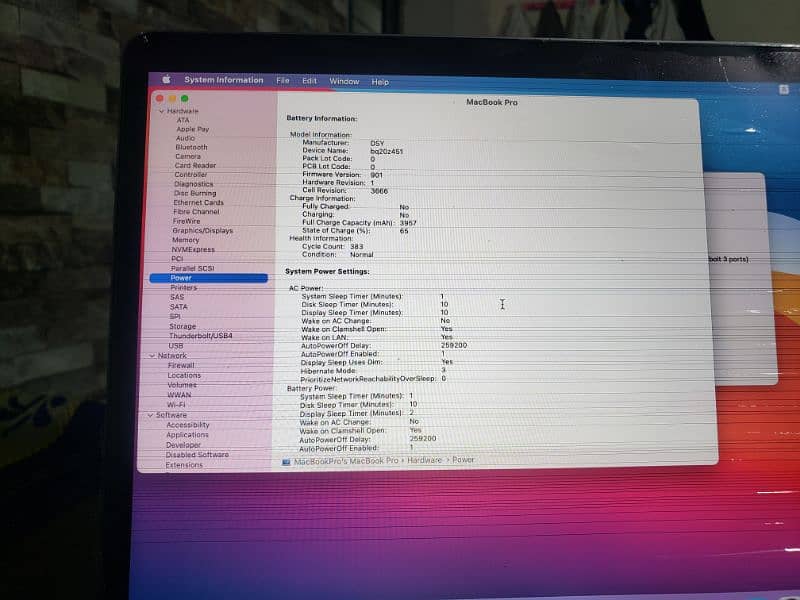Select Applications under Software

(187, 435)
